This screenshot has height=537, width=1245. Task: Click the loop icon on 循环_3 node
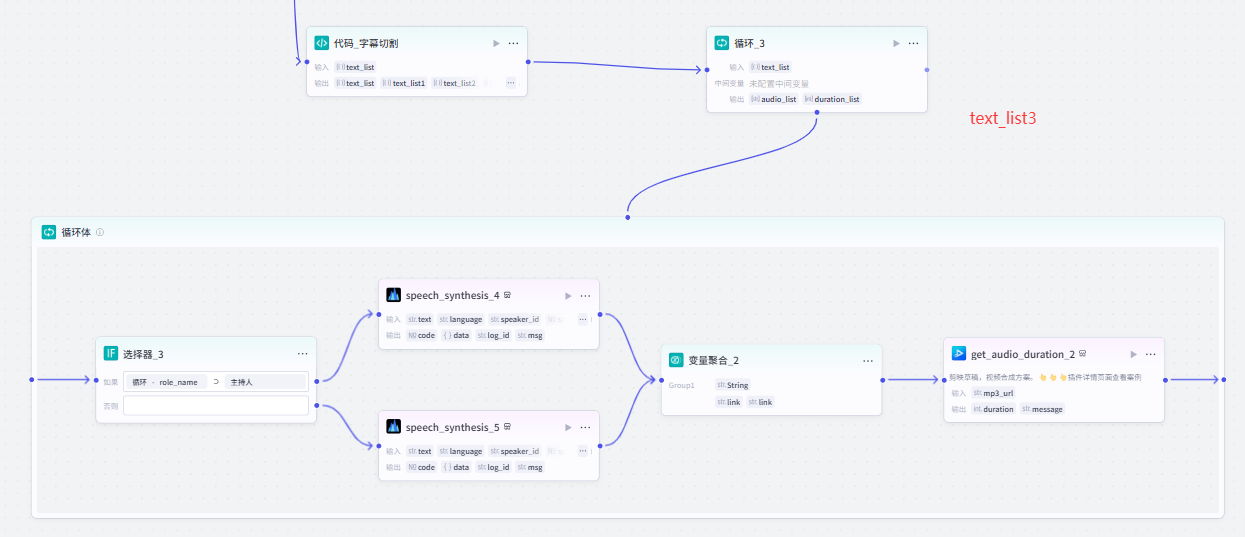click(721, 43)
